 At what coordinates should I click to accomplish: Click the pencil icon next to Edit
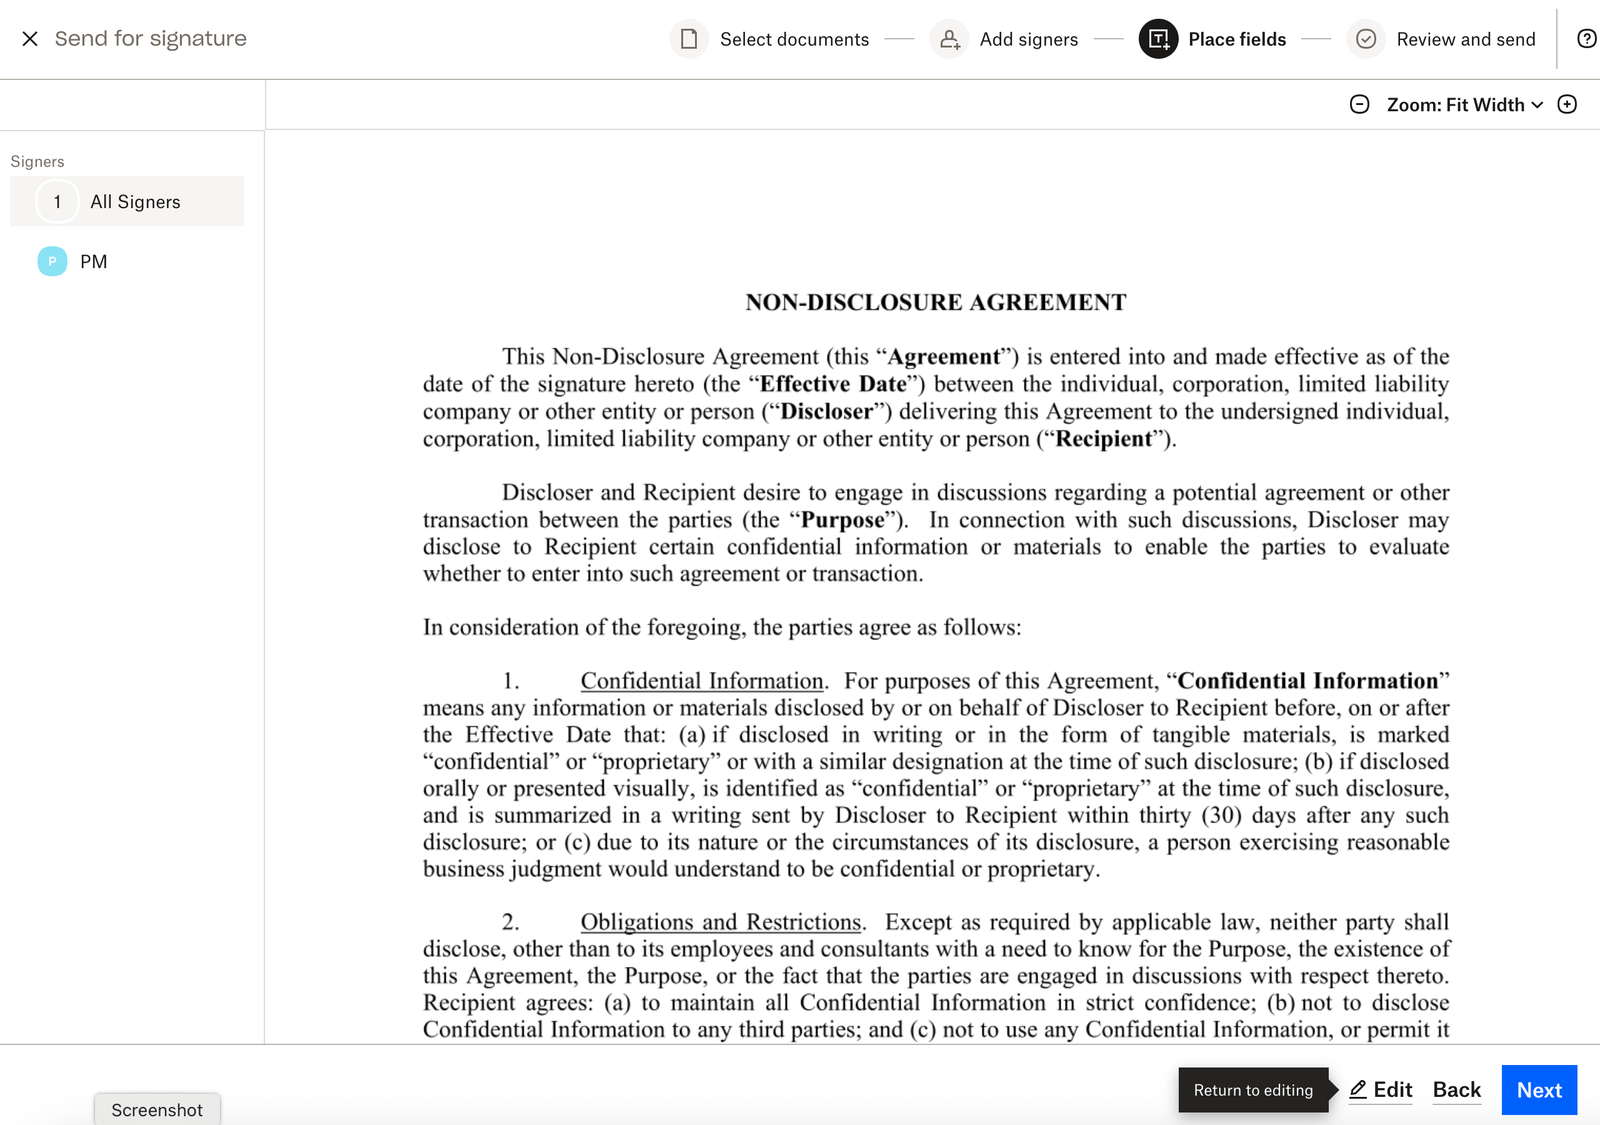pos(1357,1090)
